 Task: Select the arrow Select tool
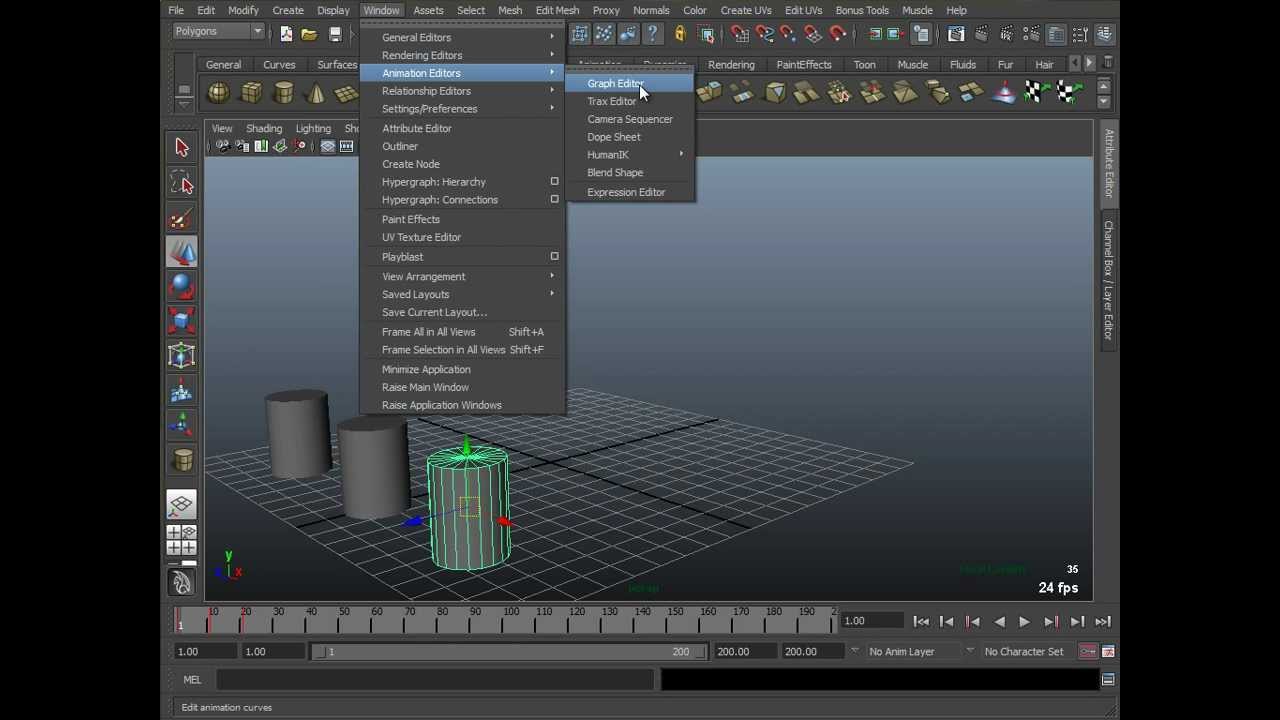(182, 148)
